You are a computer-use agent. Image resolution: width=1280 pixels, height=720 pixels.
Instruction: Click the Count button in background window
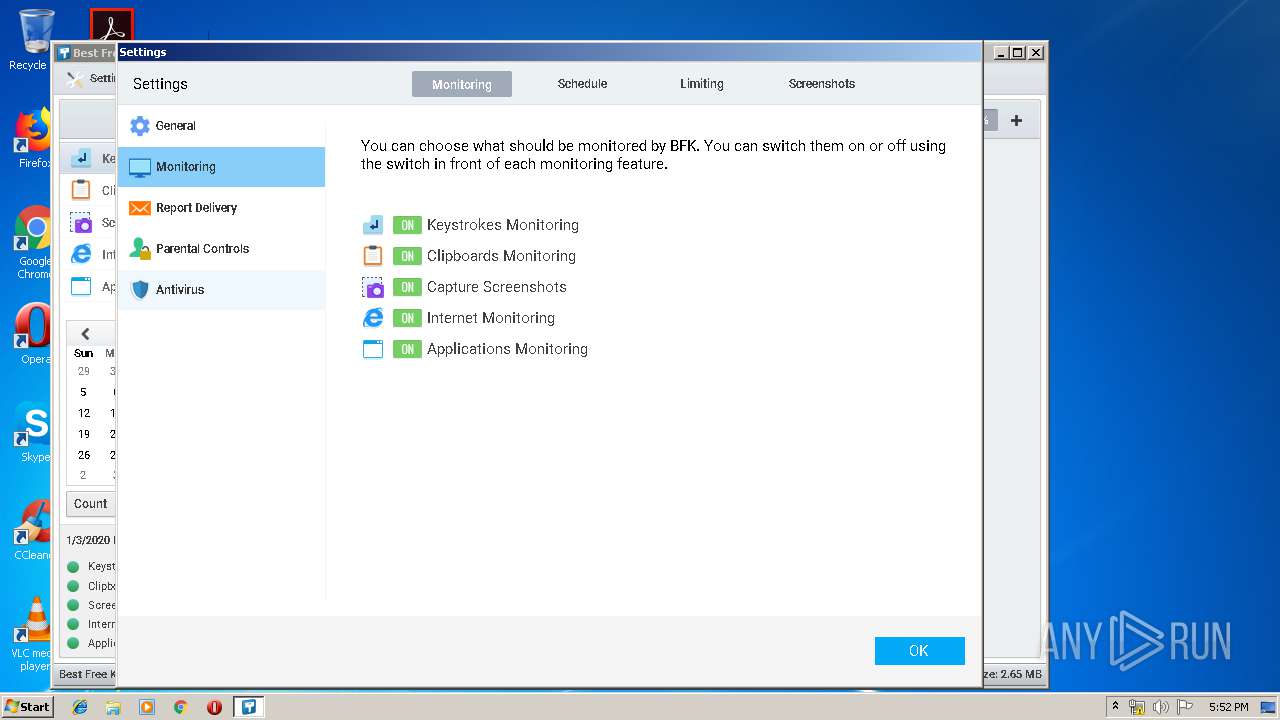[x=91, y=504]
